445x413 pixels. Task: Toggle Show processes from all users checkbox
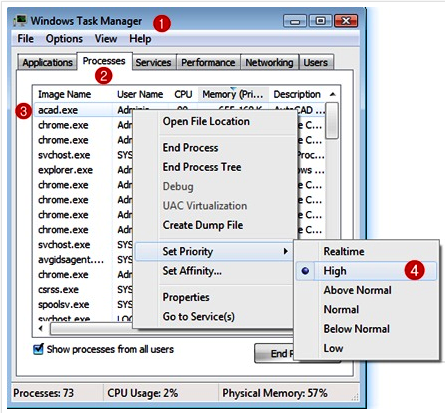(38, 349)
